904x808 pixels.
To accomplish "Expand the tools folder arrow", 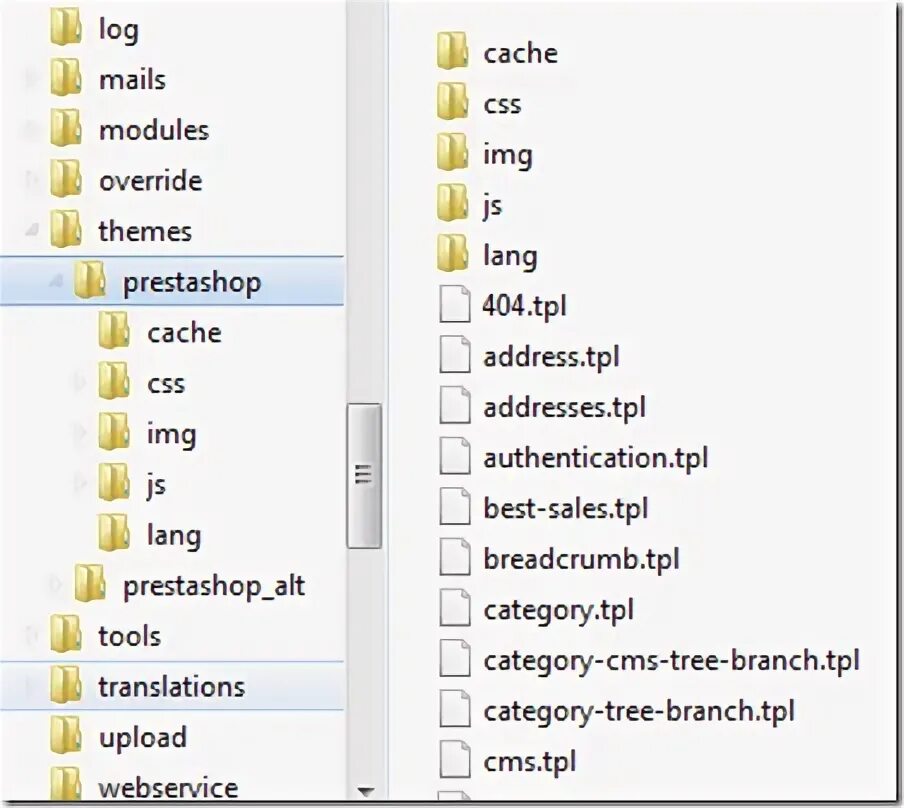I will [32, 636].
